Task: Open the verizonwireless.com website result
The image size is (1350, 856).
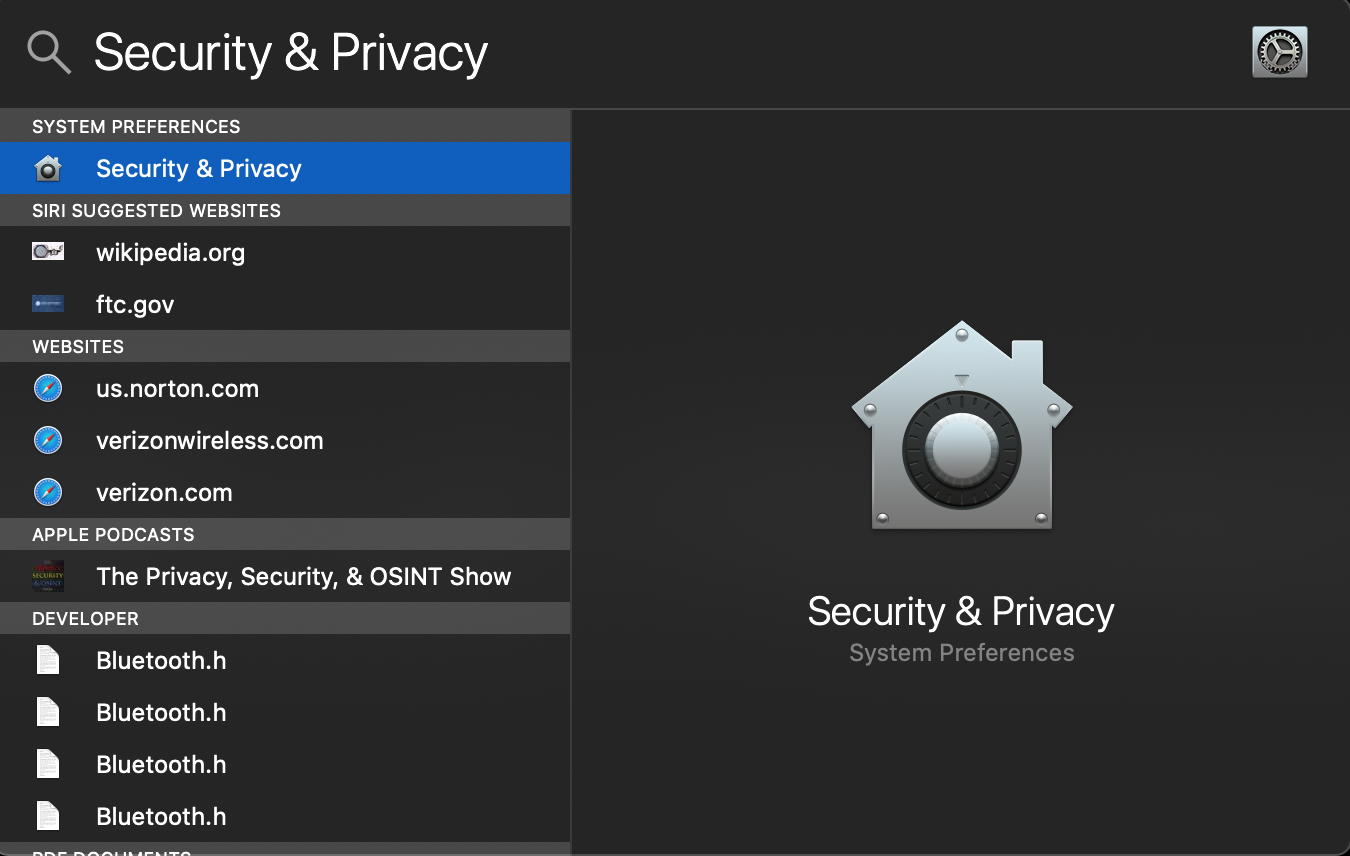Action: [285, 440]
